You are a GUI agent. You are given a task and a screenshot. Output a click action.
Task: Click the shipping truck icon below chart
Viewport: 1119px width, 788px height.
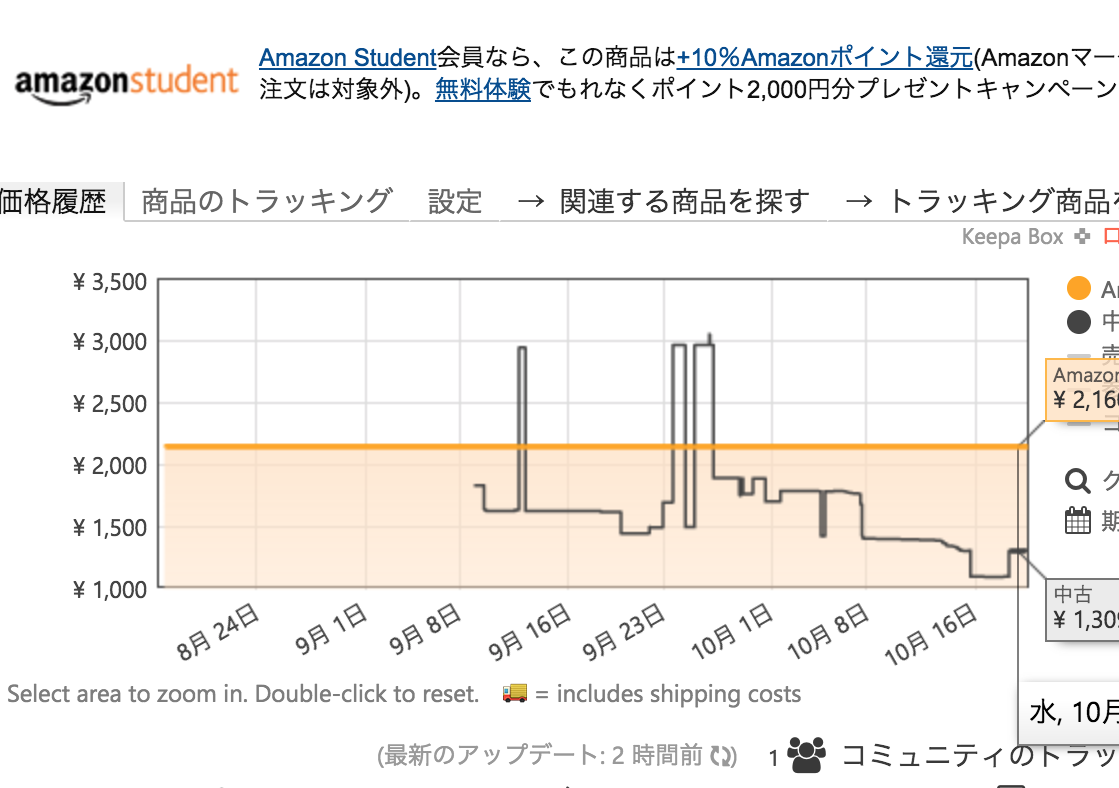coord(515,692)
